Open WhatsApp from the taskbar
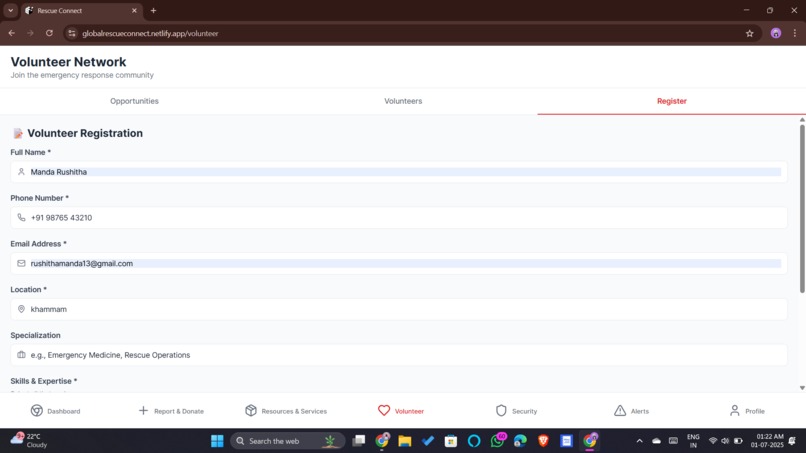Image resolution: width=806 pixels, height=453 pixels. [x=498, y=441]
